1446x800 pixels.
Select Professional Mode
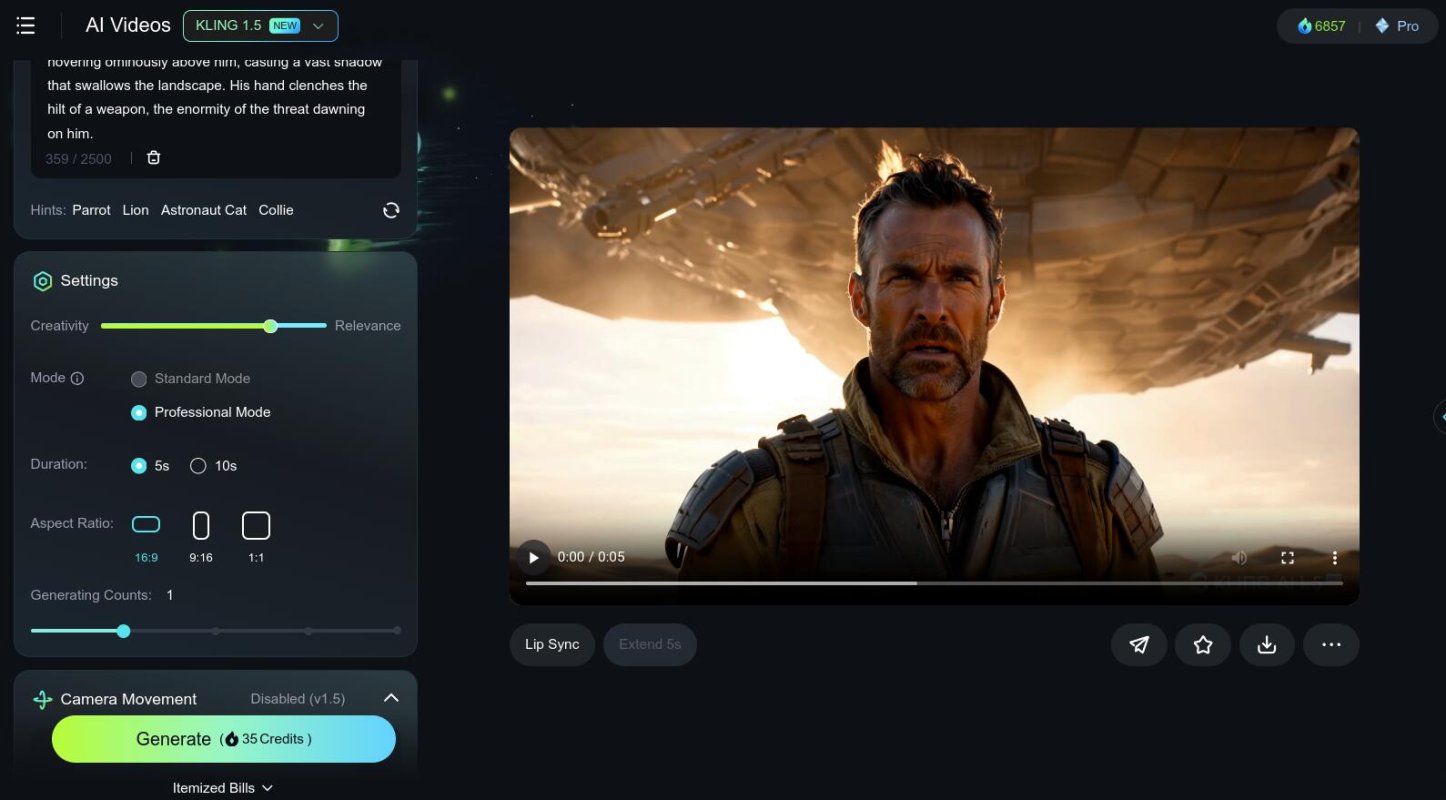pyautogui.click(x=201, y=412)
